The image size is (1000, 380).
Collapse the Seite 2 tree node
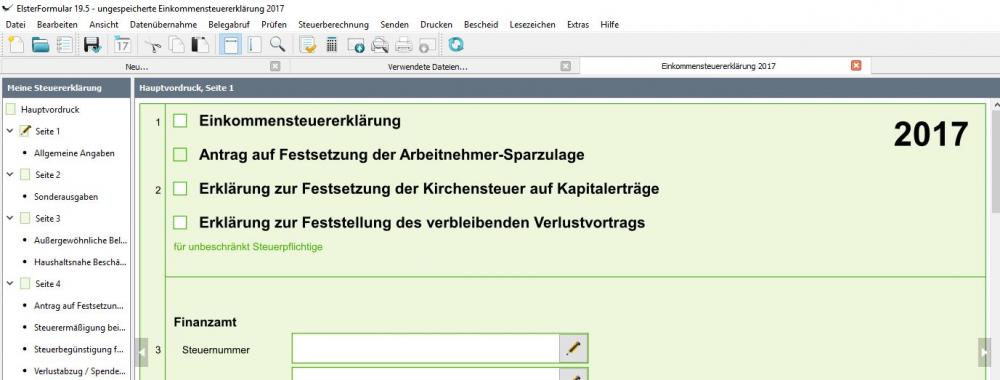10,174
